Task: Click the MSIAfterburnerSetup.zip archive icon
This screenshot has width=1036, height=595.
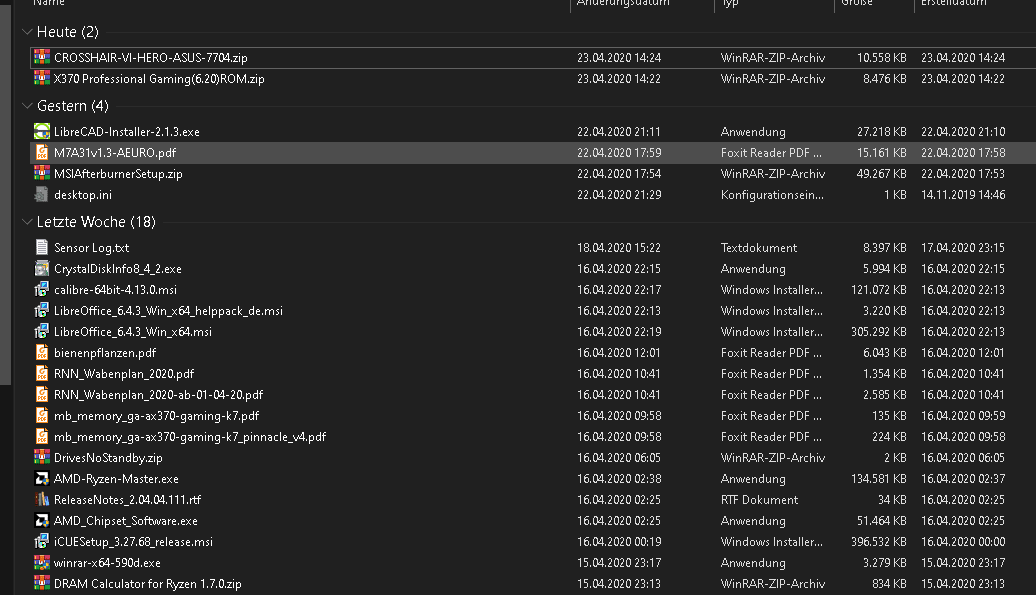Action: click(x=42, y=174)
